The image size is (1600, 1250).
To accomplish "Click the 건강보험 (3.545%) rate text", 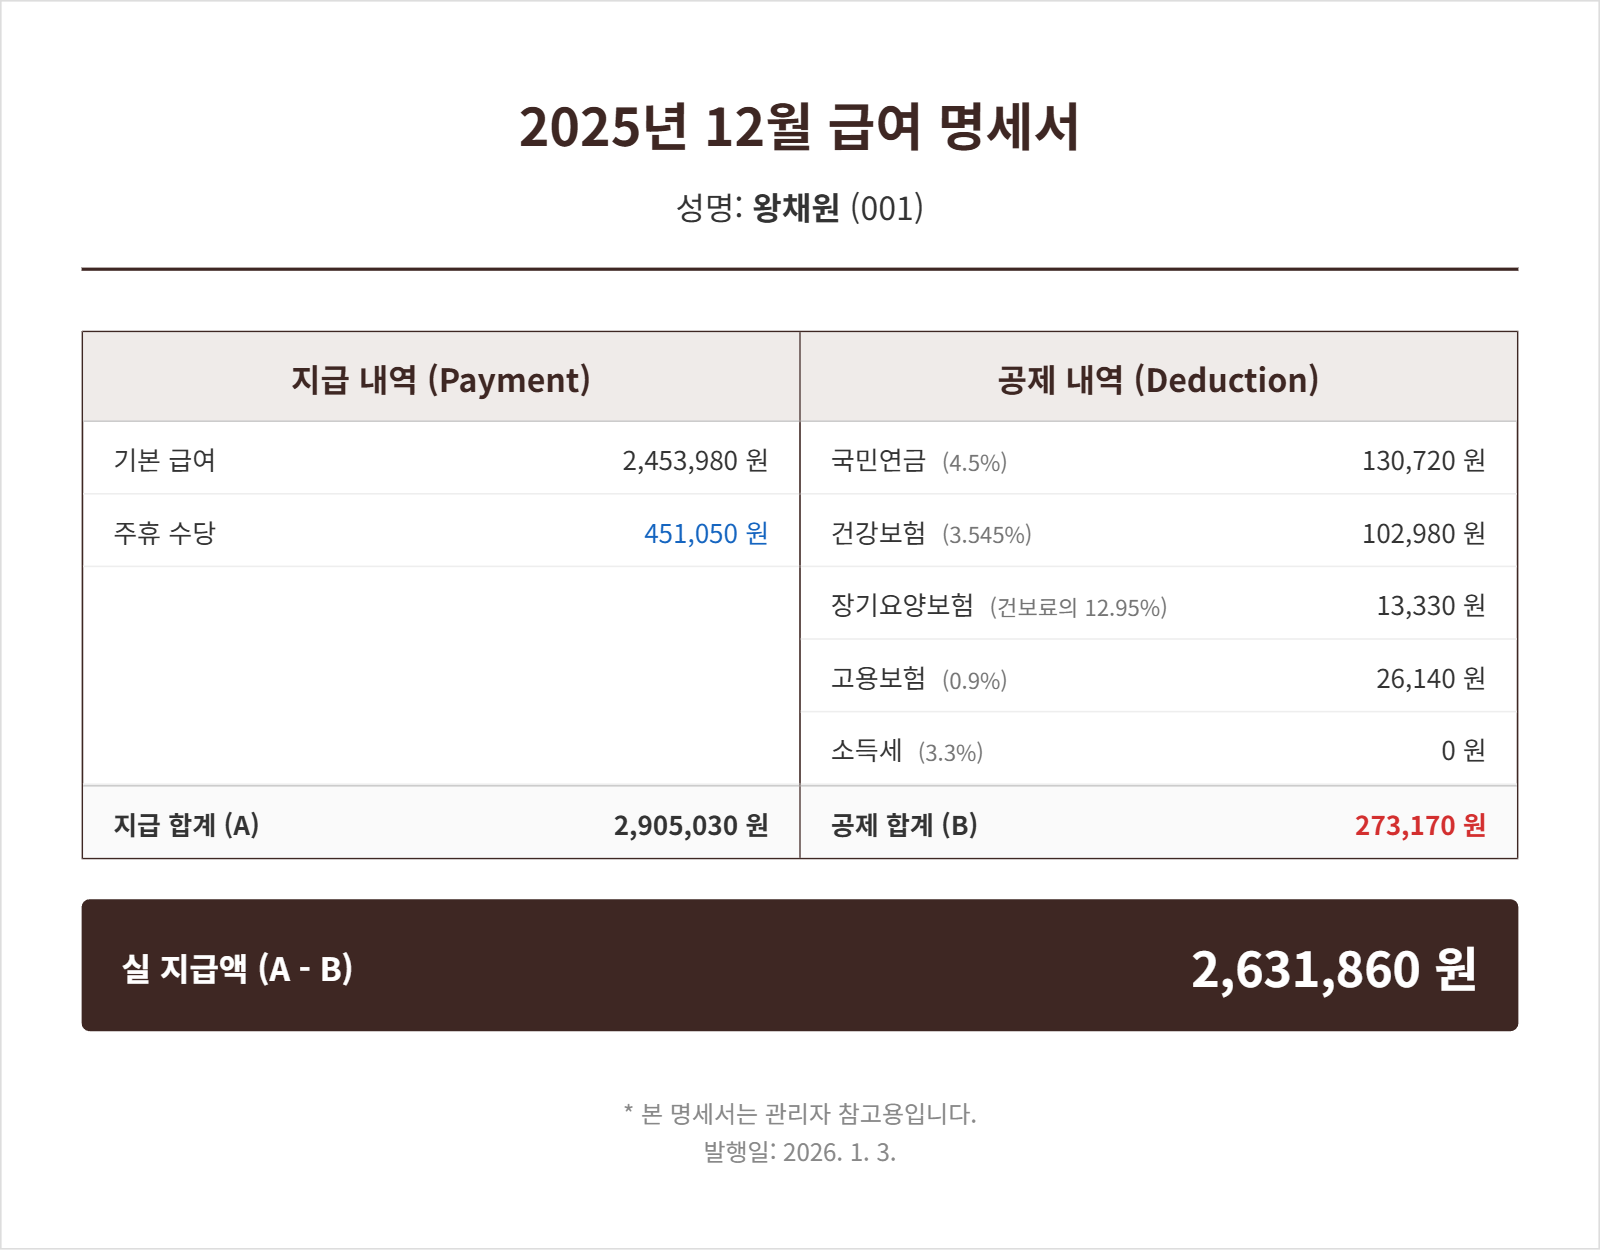I will click(x=986, y=535).
